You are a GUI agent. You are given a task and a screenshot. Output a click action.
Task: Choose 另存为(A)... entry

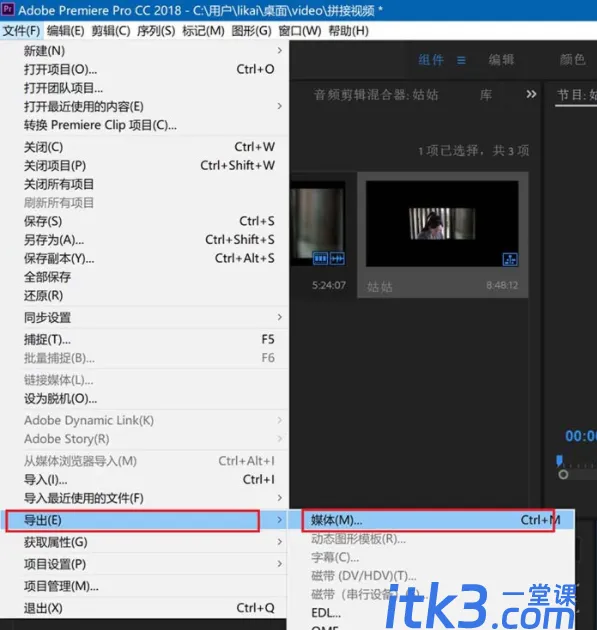(145, 239)
